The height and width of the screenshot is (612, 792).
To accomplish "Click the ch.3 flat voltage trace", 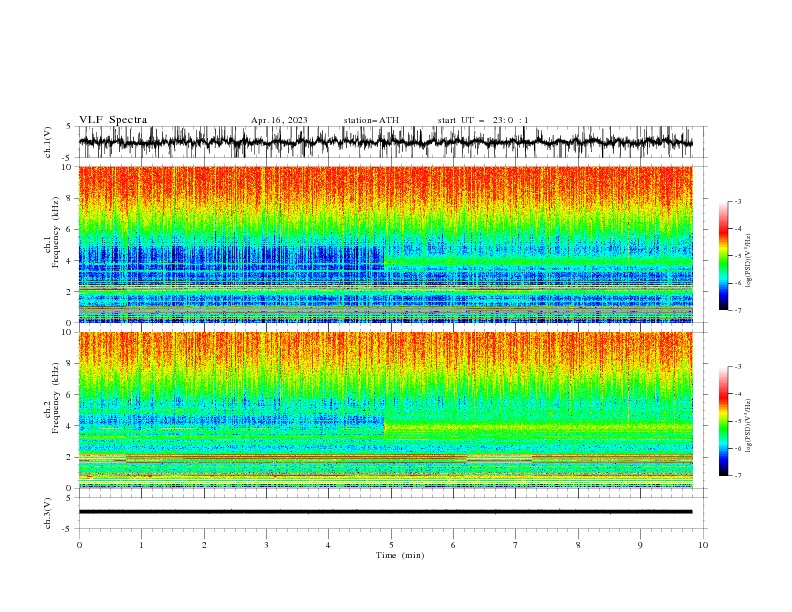I will point(385,512).
